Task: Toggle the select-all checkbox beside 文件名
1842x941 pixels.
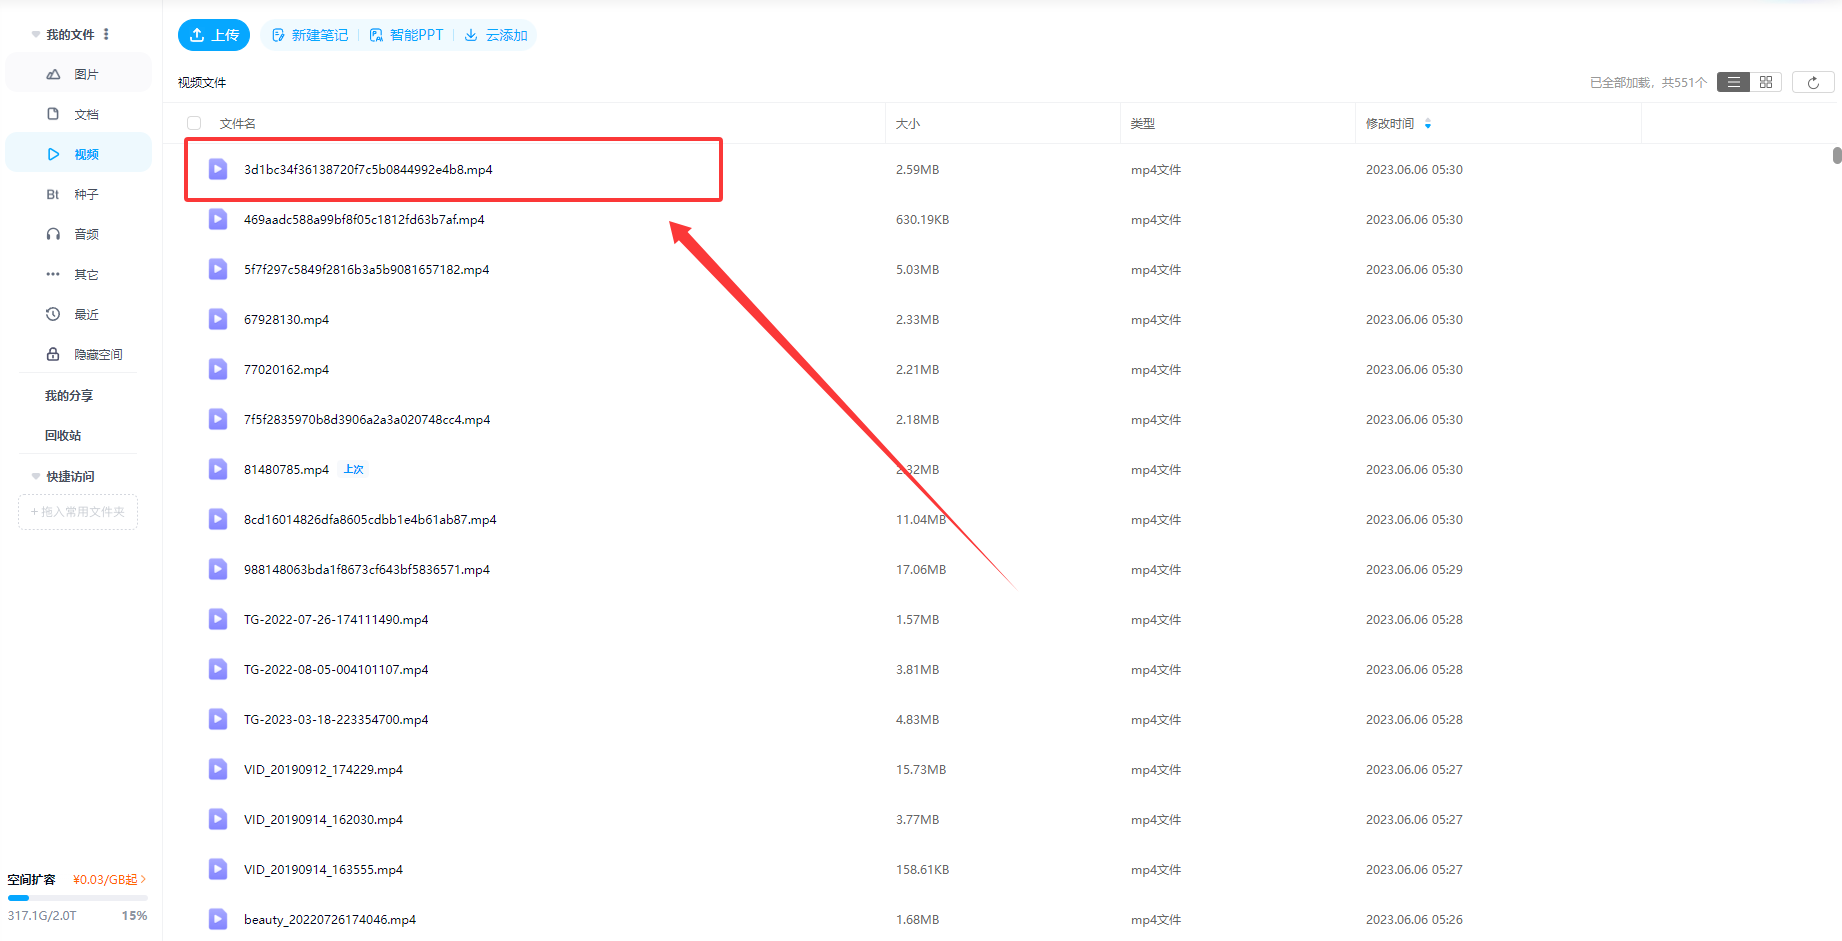Action: pos(194,123)
